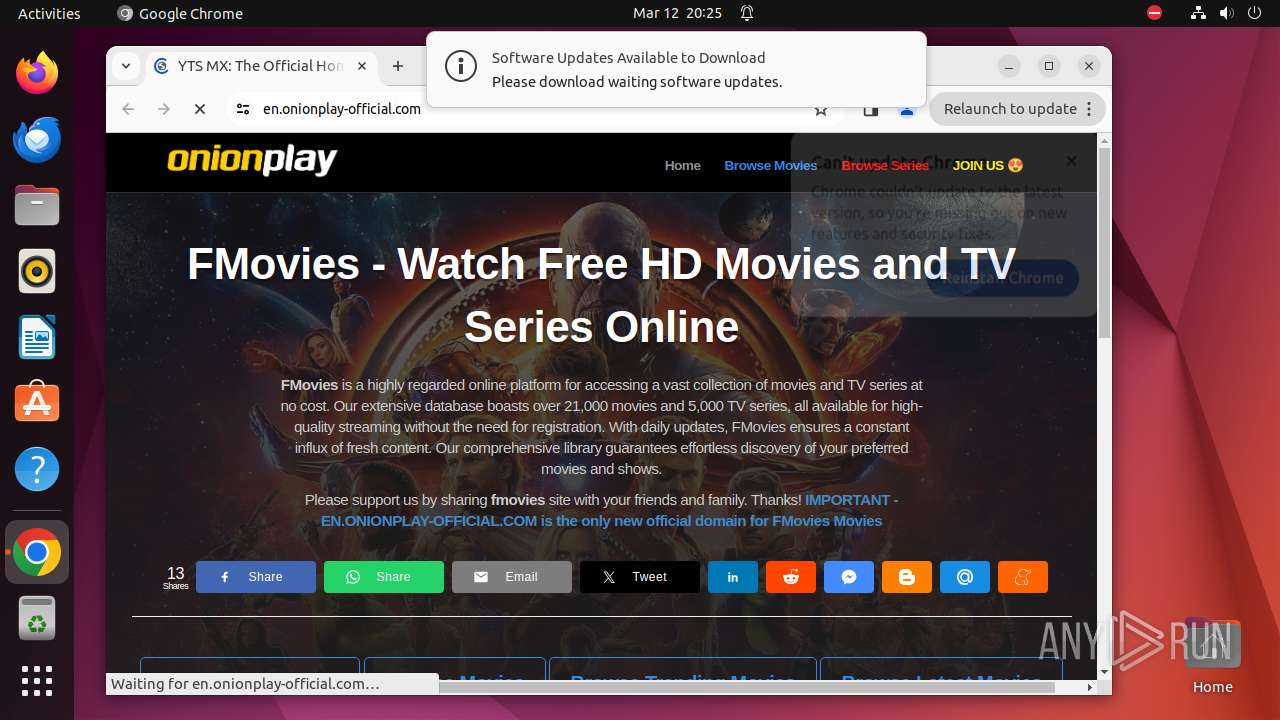Viewport: 1280px width, 720px height.
Task: Stop loading the page
Action: tap(200, 109)
